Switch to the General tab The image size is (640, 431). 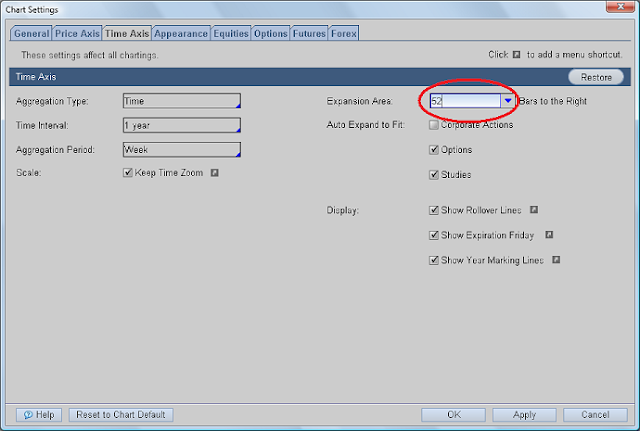31,33
